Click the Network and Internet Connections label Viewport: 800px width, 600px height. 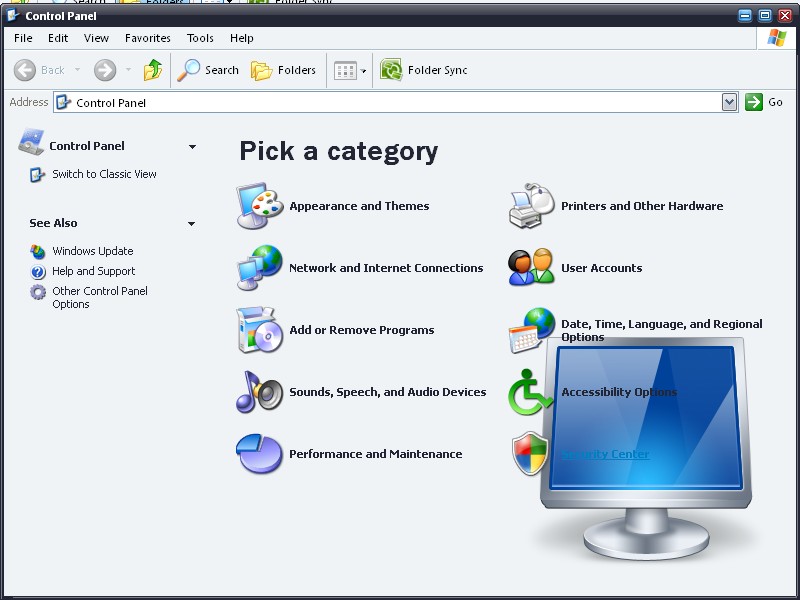tap(386, 268)
